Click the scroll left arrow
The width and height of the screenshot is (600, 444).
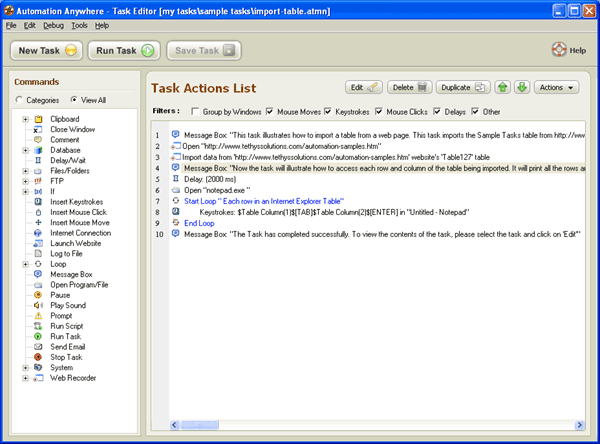[x=174, y=424]
